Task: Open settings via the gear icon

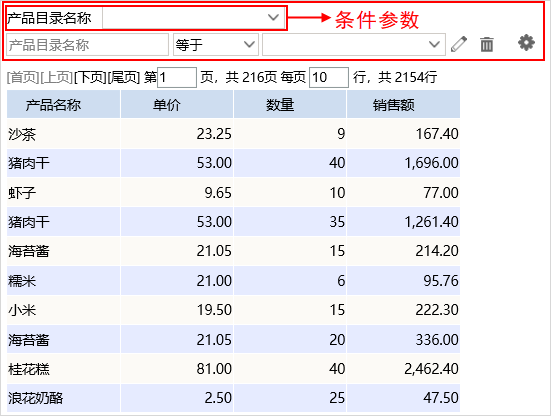Action: (526, 43)
